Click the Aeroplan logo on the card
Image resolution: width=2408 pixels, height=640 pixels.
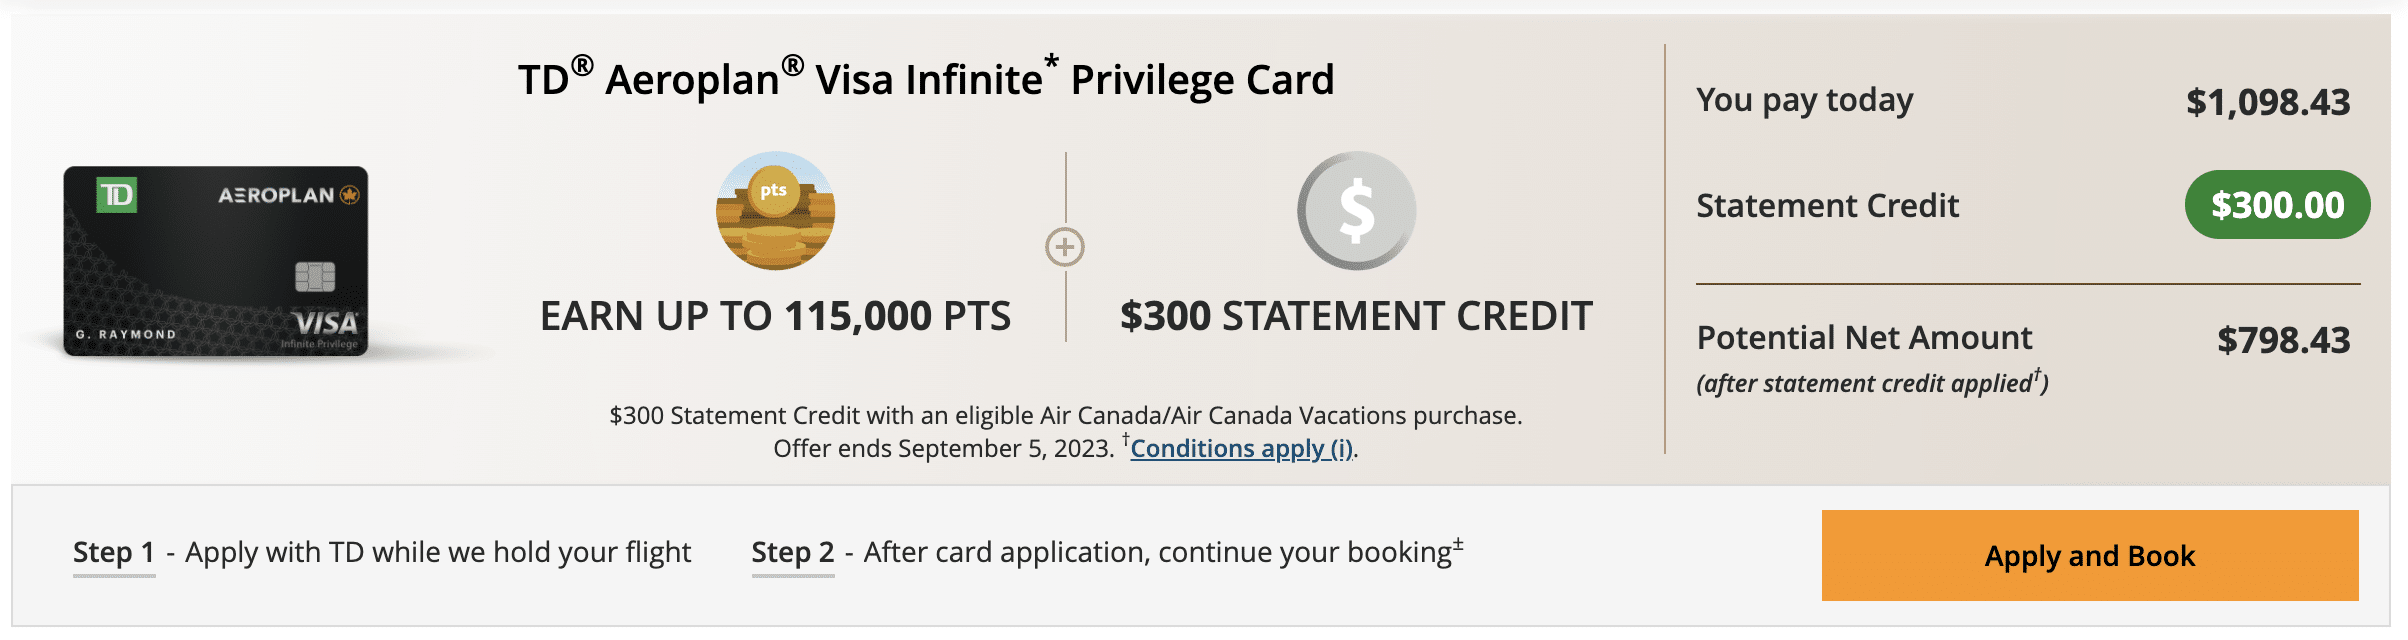[288, 195]
